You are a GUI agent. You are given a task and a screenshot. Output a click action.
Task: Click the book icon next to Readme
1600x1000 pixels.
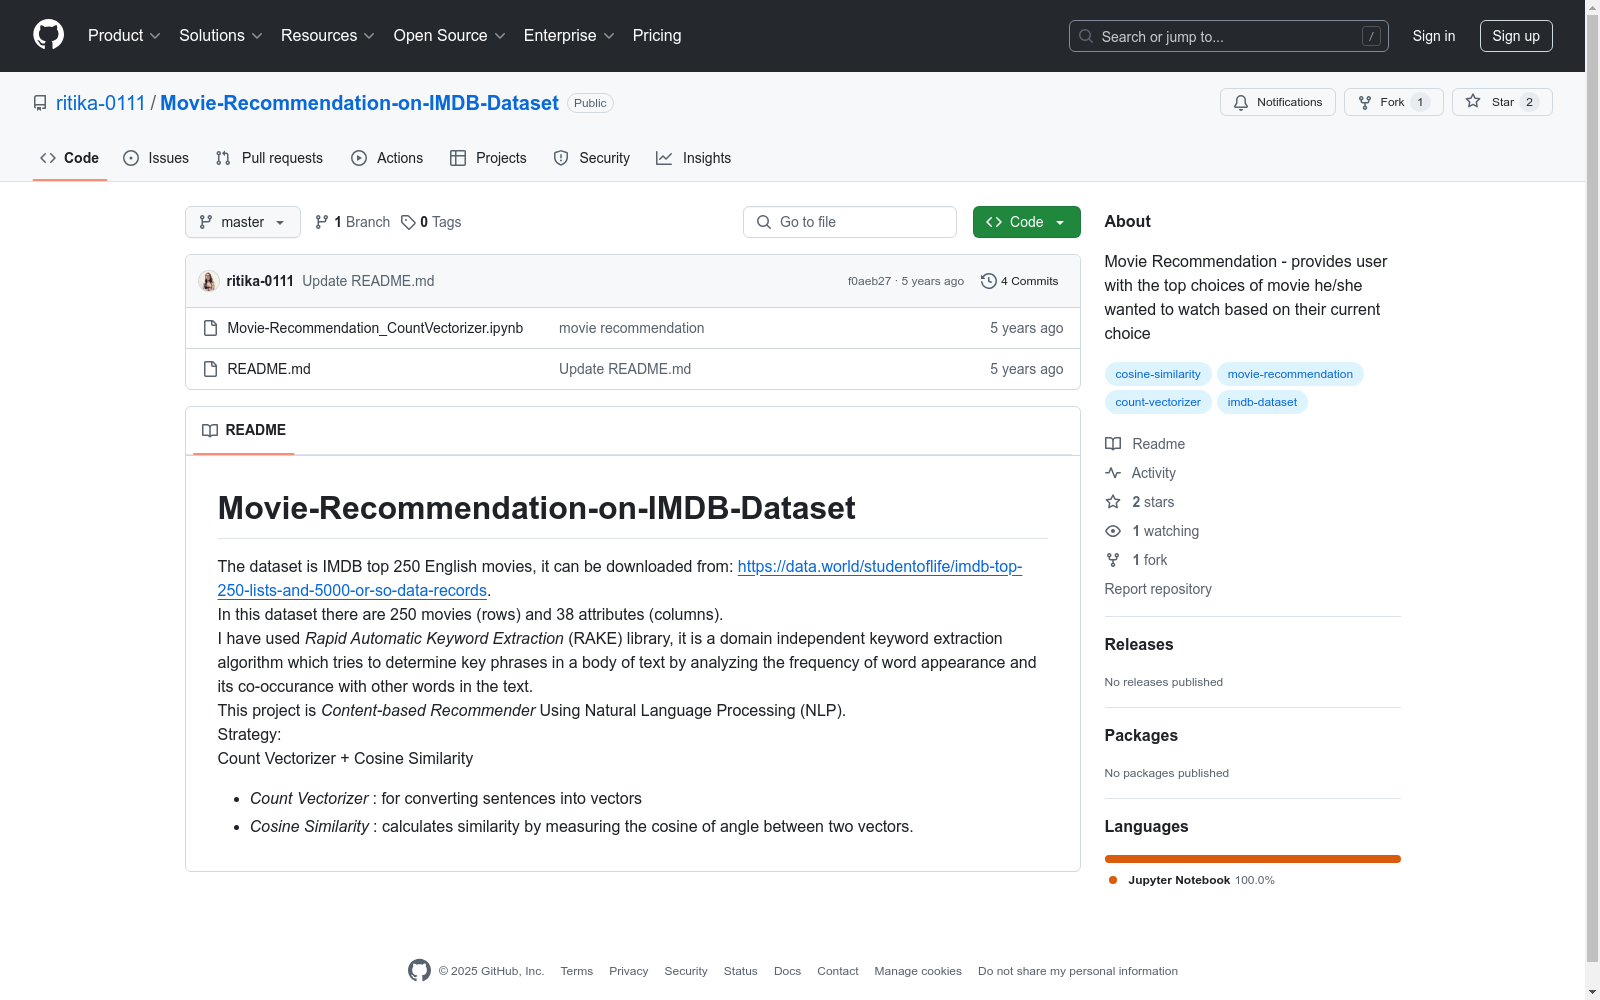pos(1113,444)
